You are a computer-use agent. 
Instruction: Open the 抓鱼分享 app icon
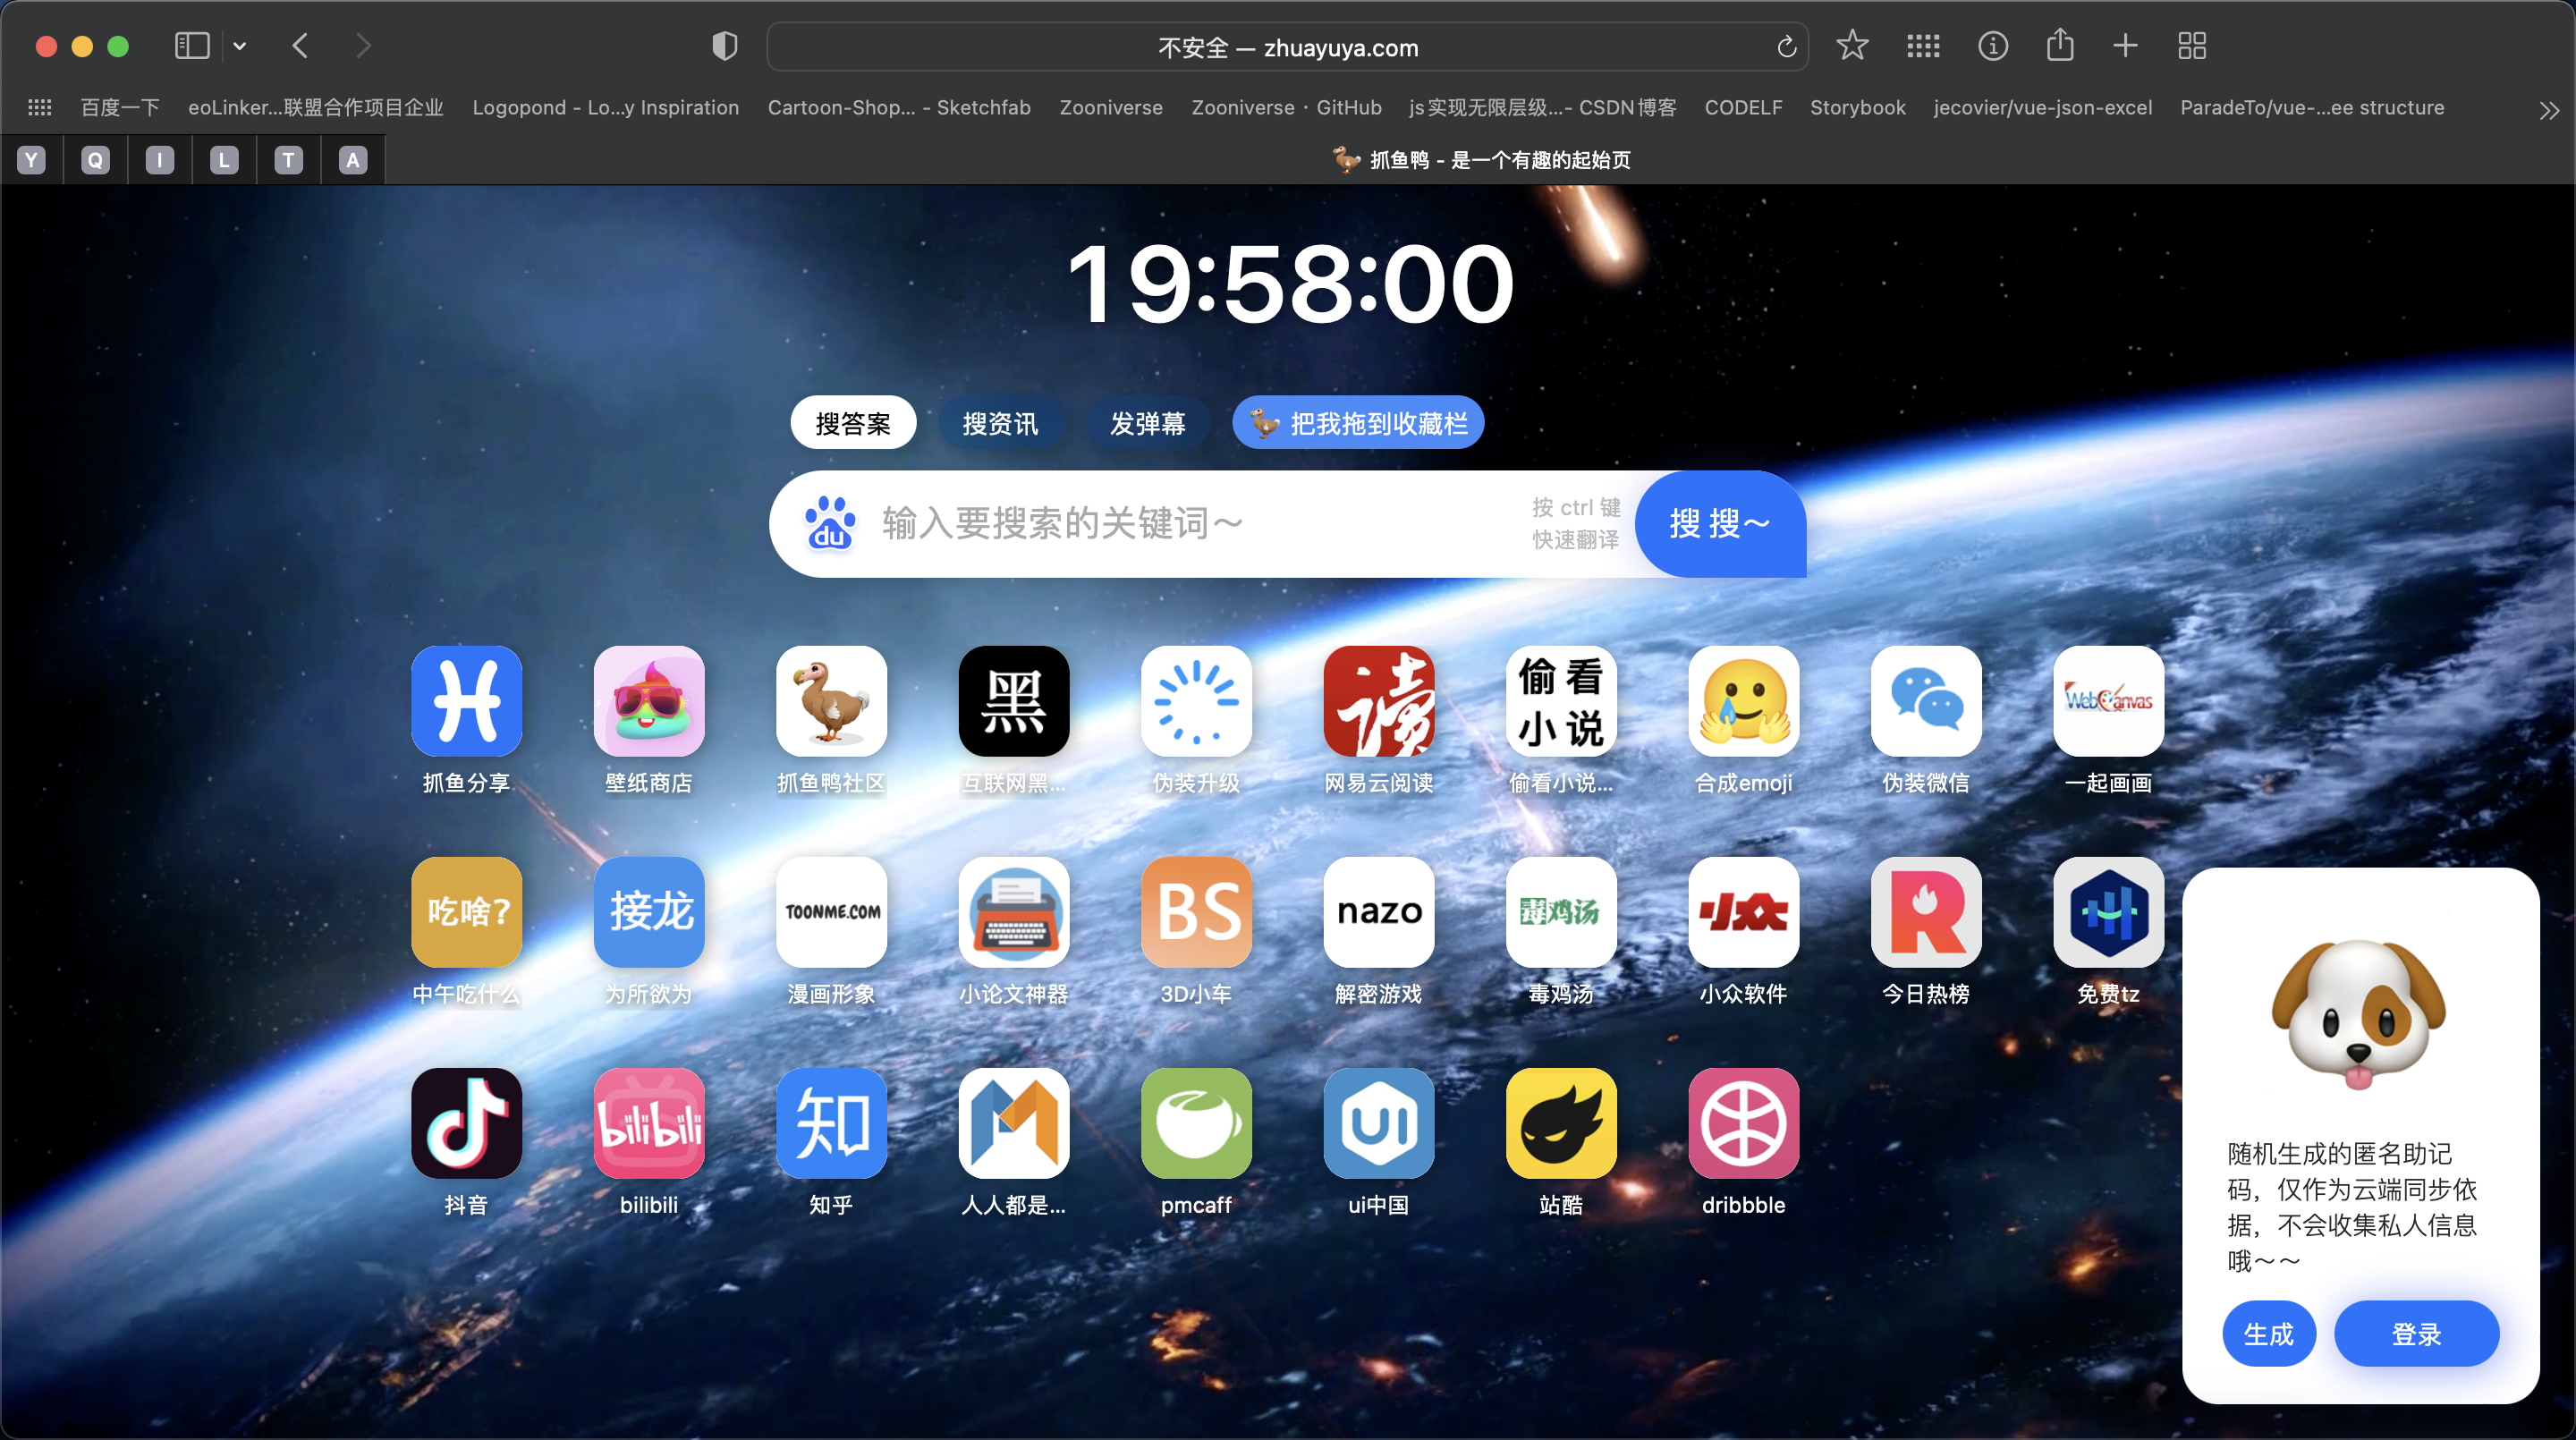pos(466,701)
